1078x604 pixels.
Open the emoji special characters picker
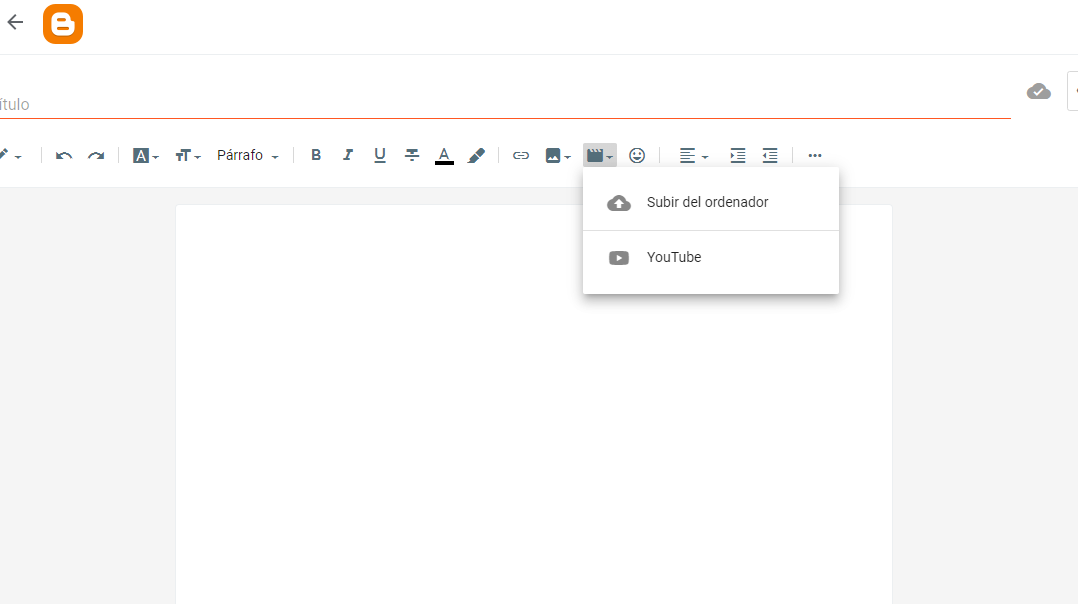637,155
